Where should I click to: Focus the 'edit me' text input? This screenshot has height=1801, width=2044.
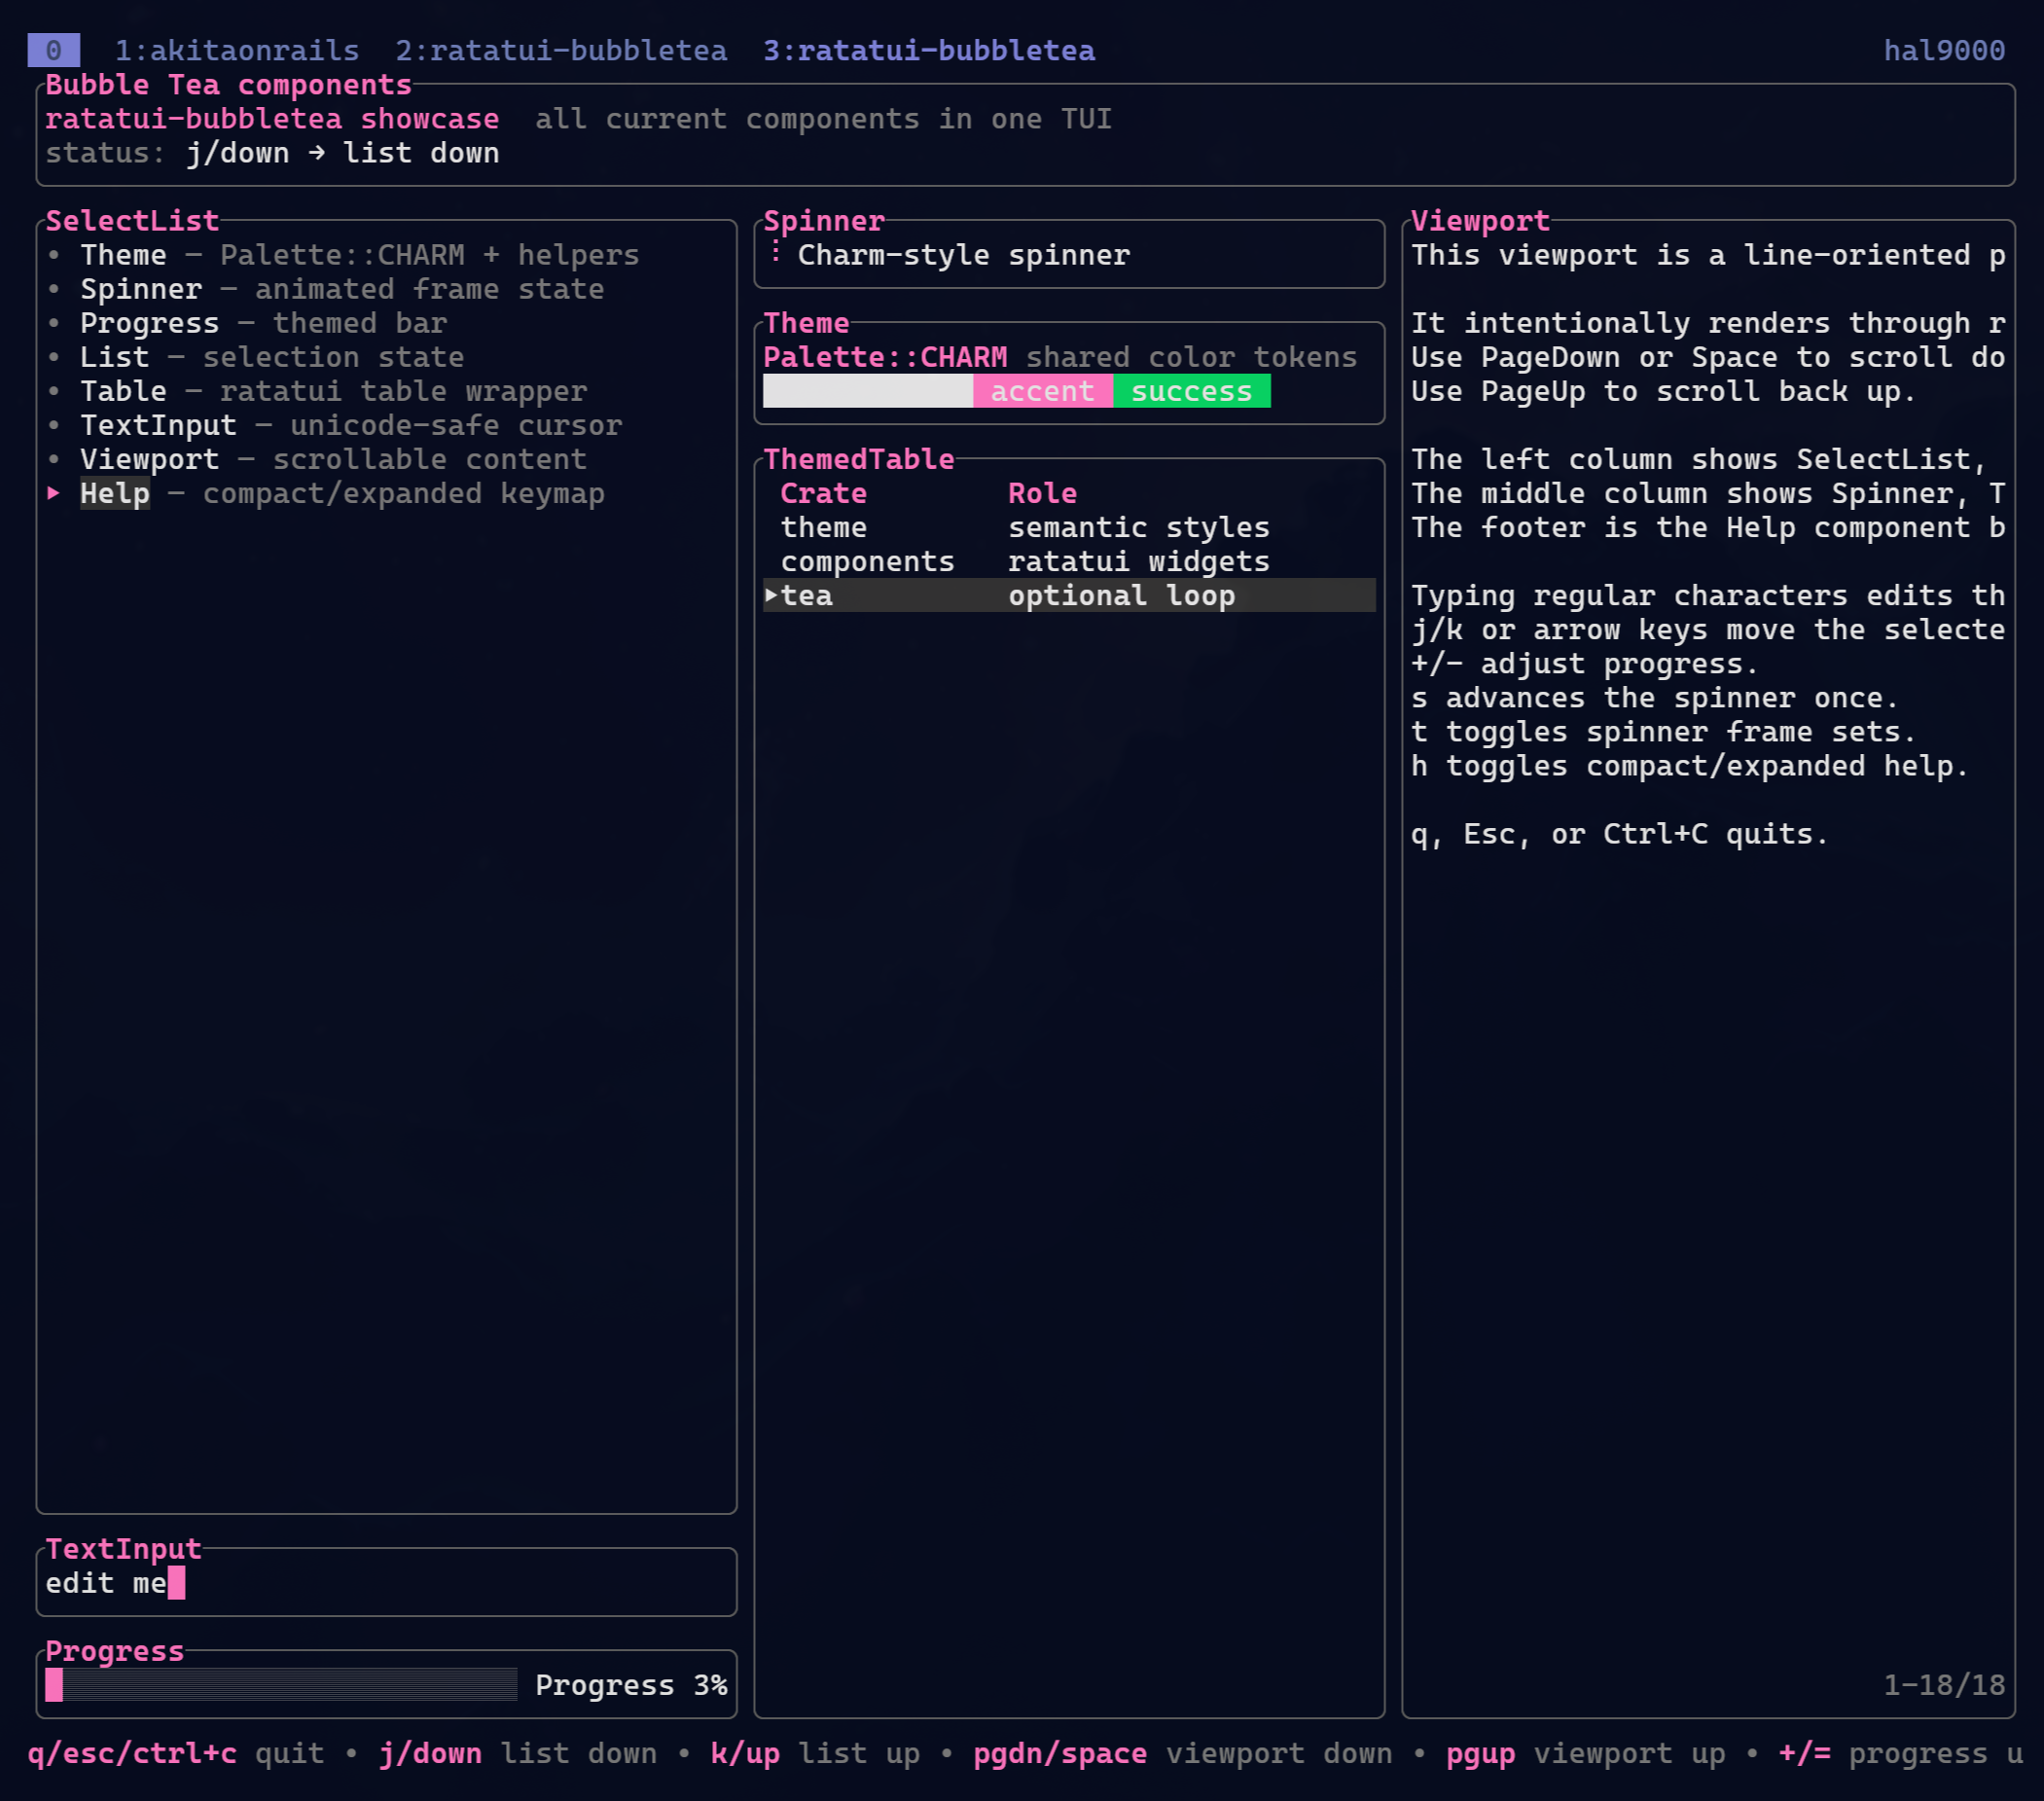point(386,1583)
